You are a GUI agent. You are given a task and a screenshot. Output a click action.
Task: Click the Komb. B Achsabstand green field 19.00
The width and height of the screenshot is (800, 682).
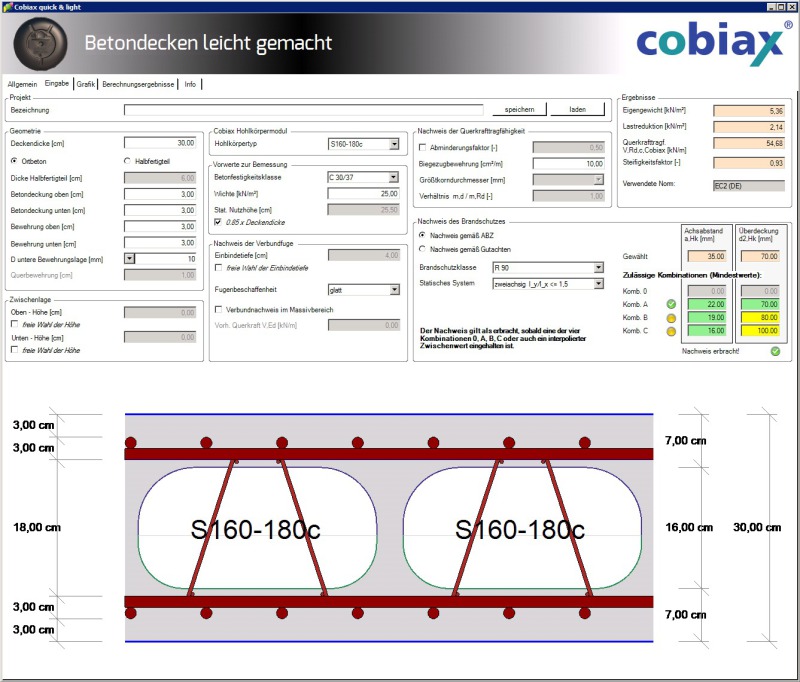coord(707,317)
